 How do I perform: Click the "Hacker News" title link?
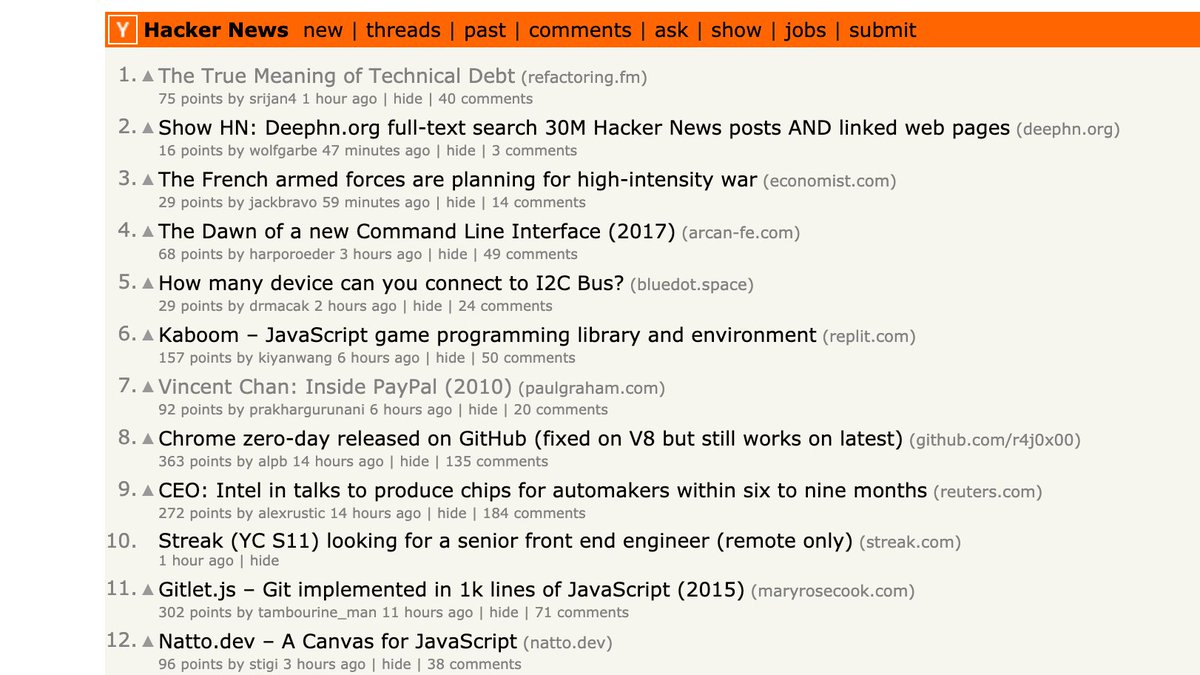216,30
